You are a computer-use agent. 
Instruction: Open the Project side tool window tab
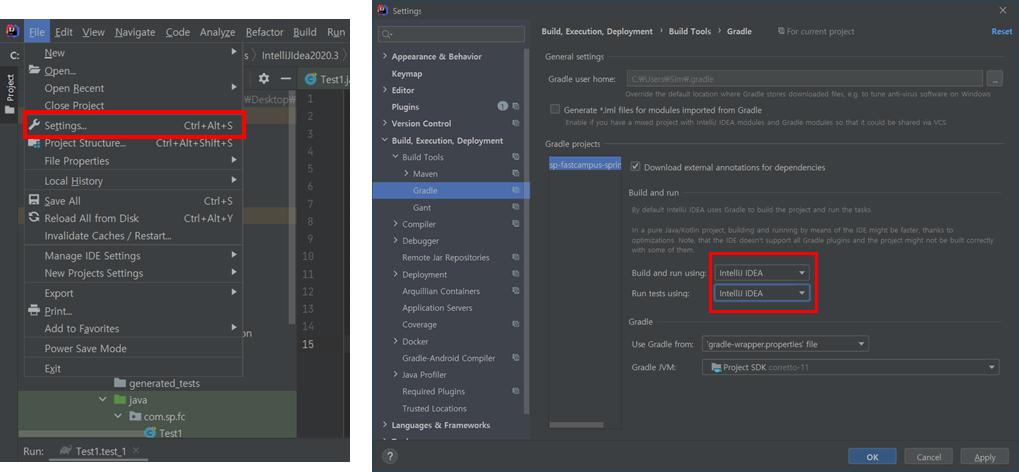(9, 94)
